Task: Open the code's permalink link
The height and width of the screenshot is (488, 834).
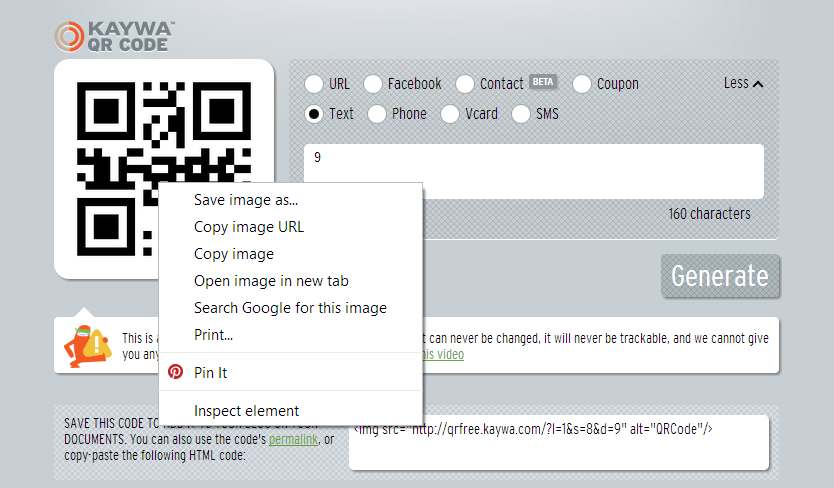Action: (x=293, y=440)
